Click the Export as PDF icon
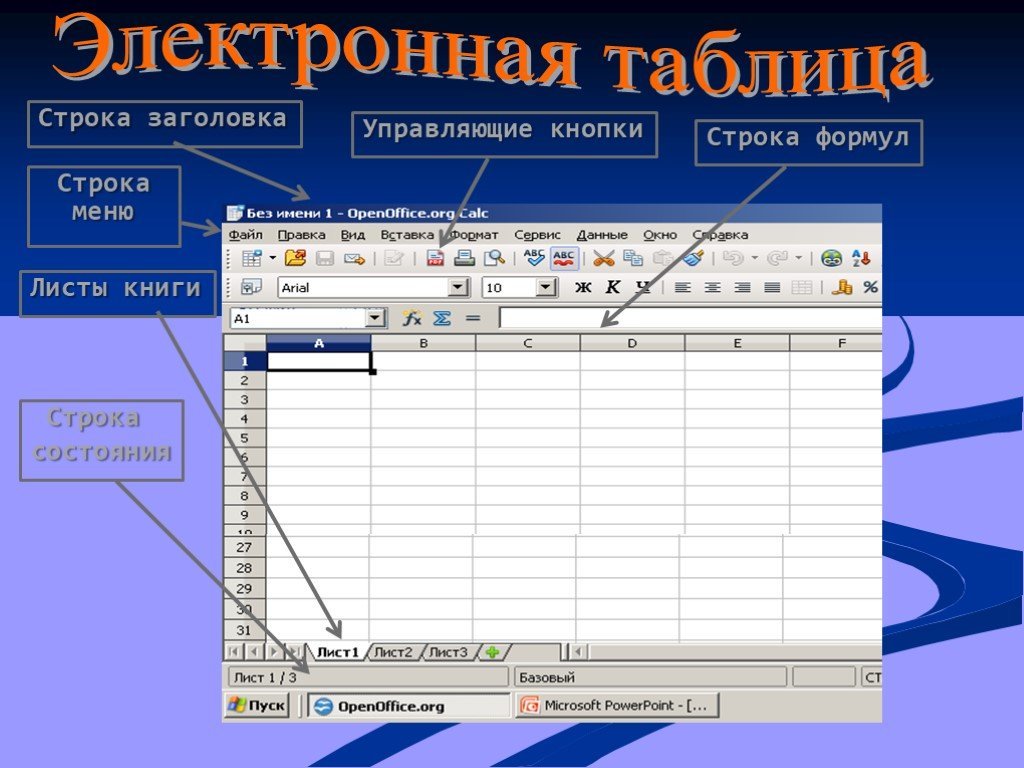 pyautogui.click(x=435, y=258)
